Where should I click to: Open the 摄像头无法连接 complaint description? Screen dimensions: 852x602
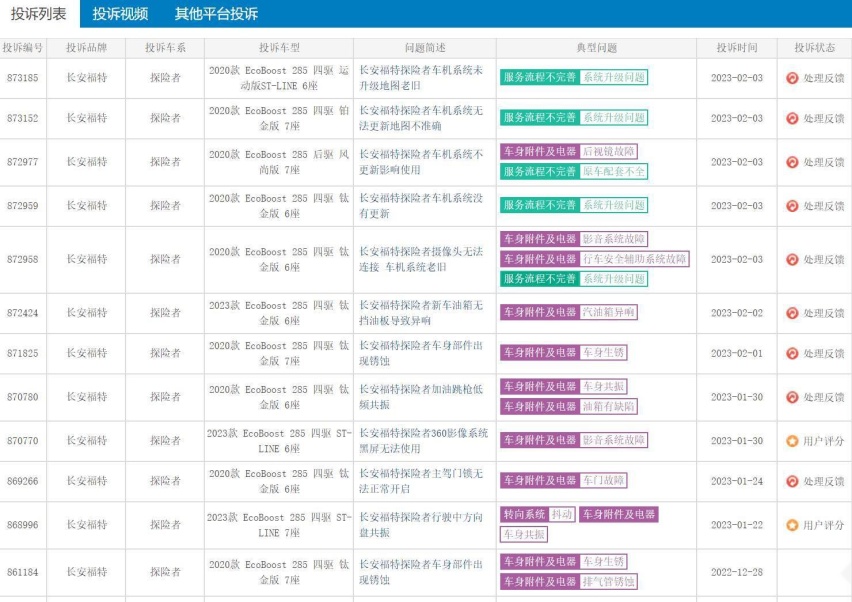point(421,259)
